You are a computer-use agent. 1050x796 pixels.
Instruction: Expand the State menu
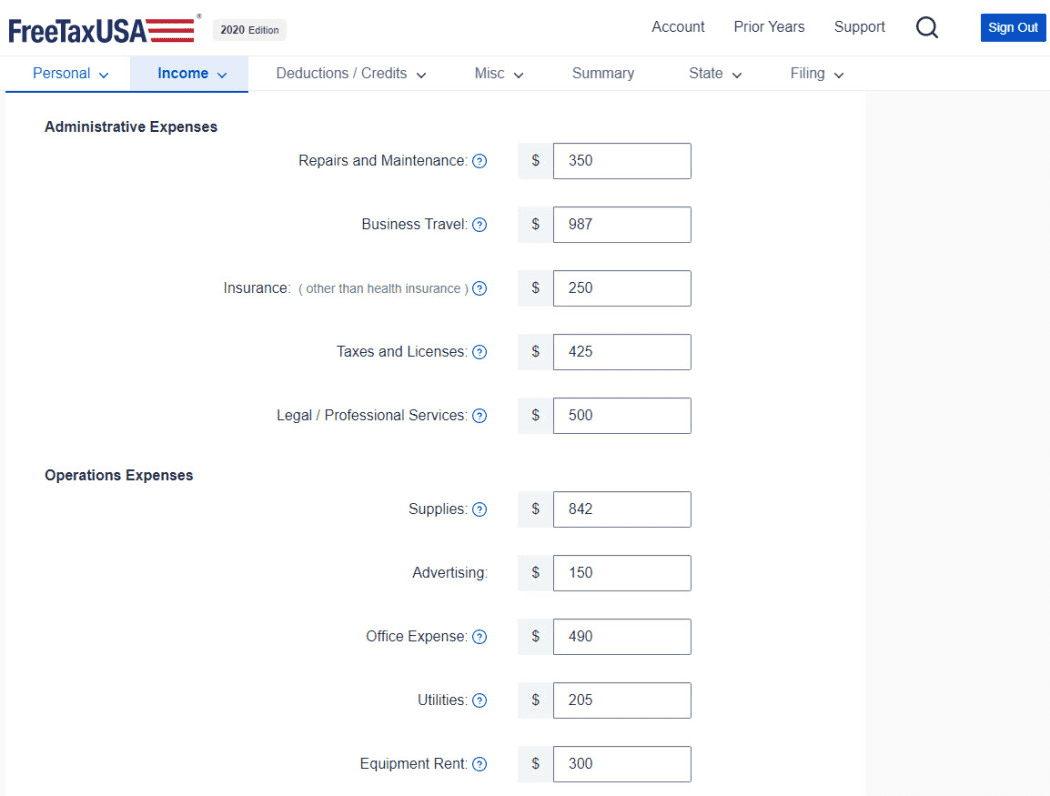[715, 74]
